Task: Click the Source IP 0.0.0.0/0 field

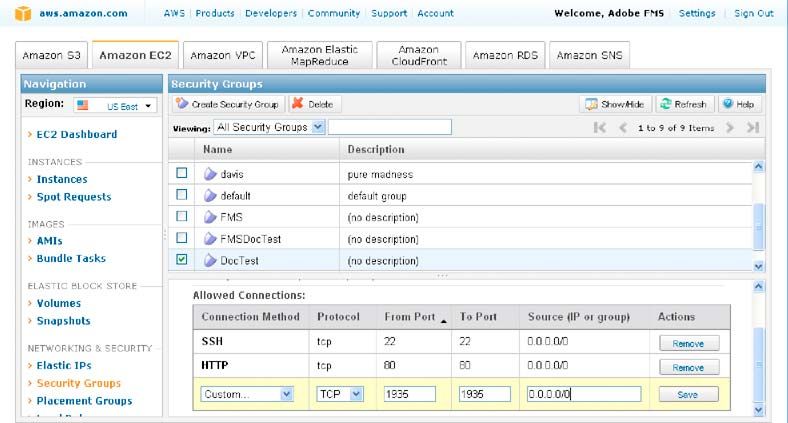Action: point(584,394)
